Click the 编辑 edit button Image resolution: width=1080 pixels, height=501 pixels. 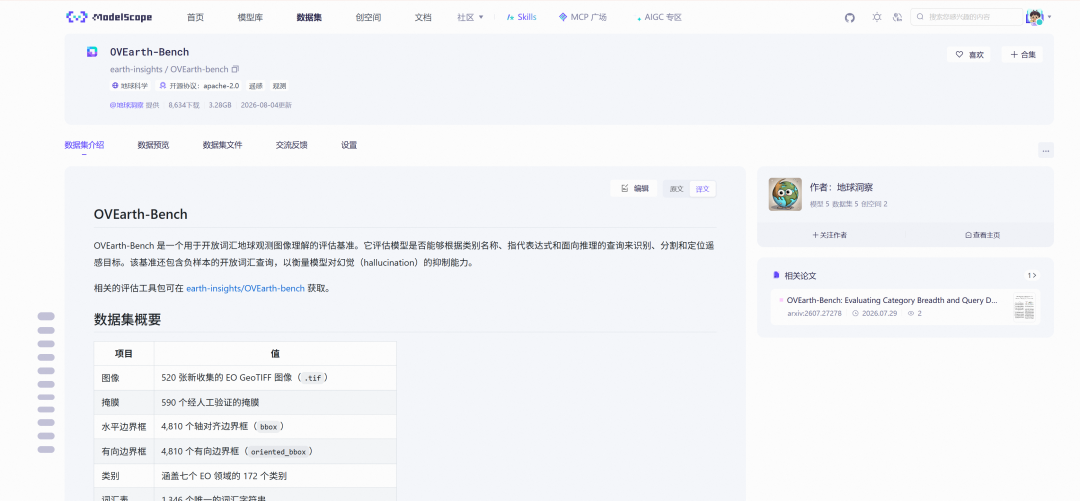pyautogui.click(x=634, y=188)
